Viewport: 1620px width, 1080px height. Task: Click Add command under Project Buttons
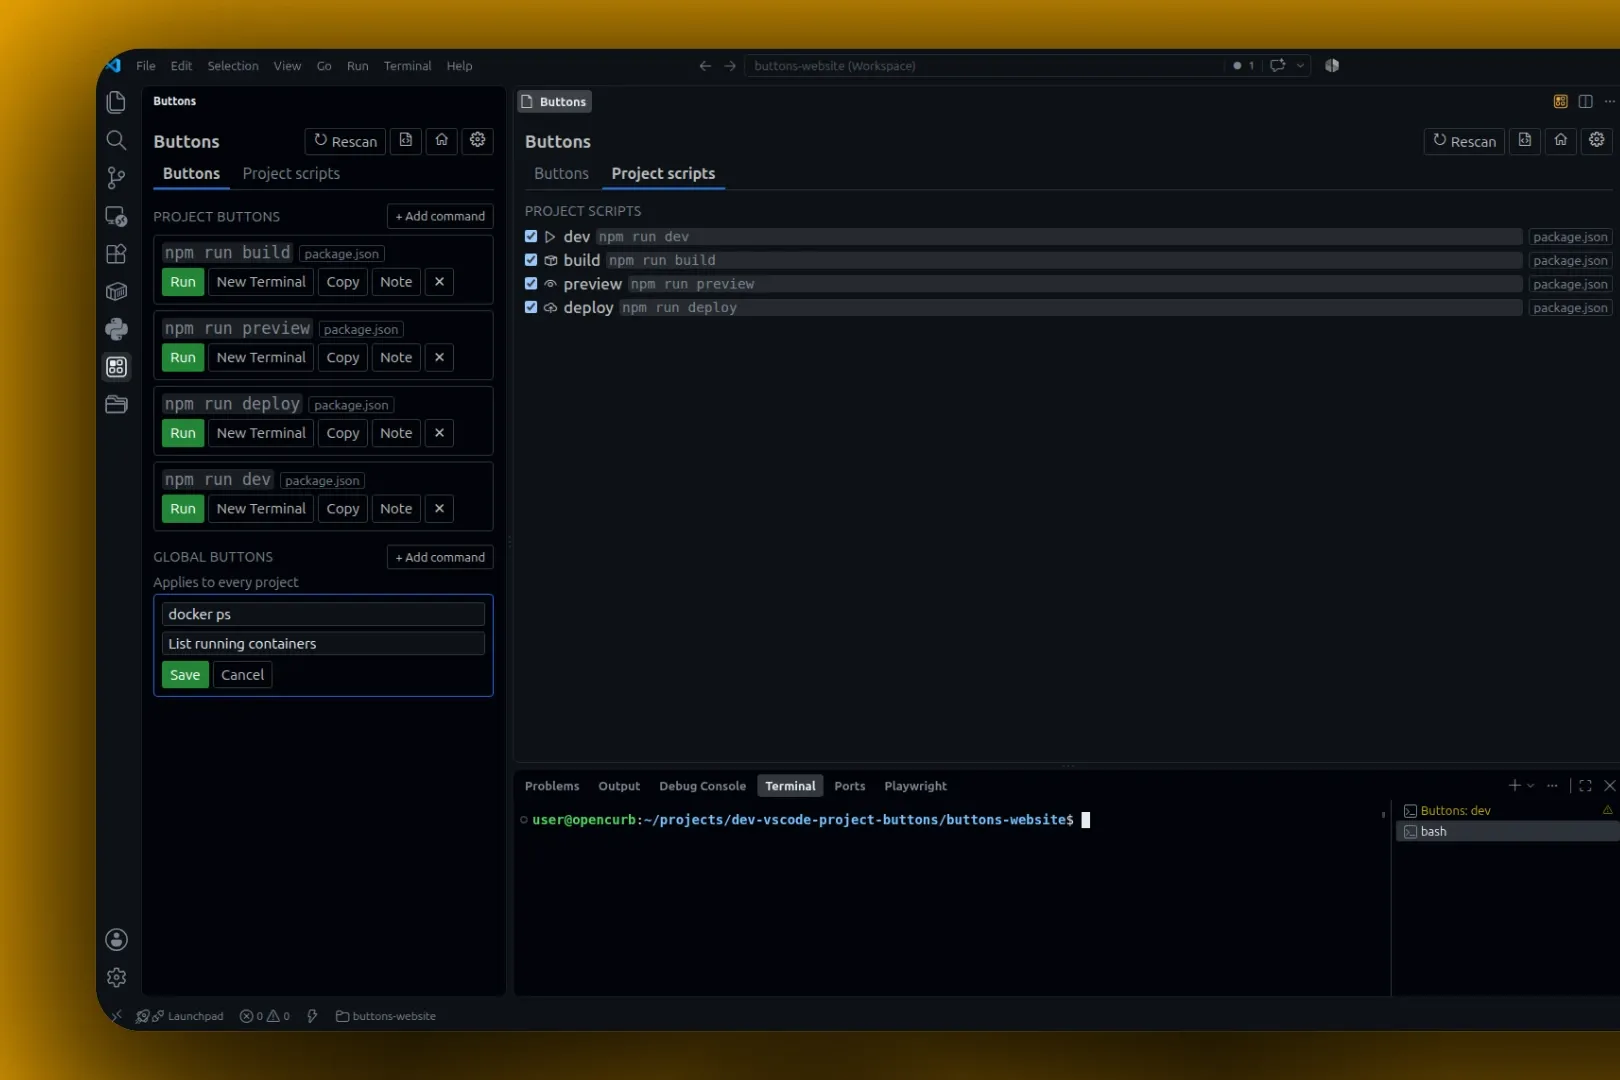pyautogui.click(x=440, y=216)
